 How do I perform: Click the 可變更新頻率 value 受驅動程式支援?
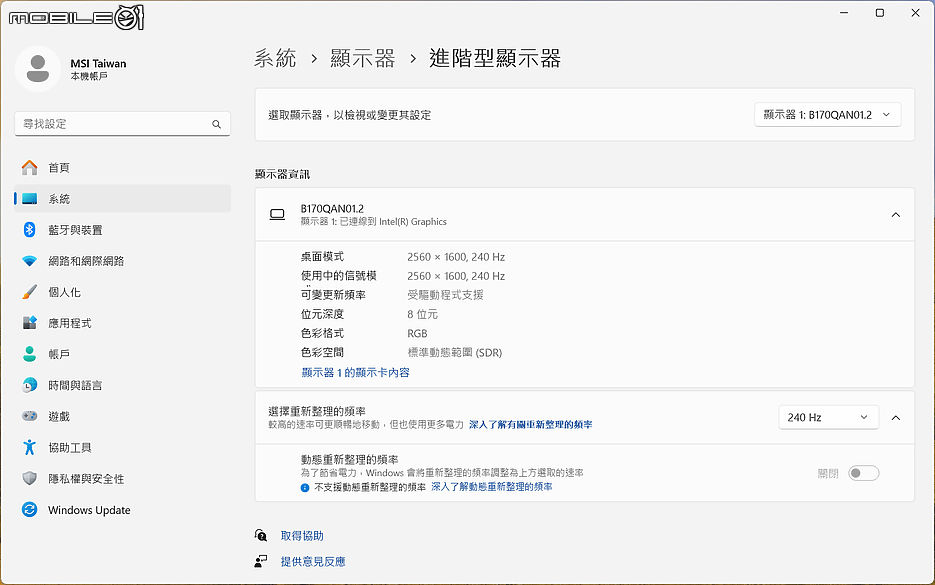point(445,295)
